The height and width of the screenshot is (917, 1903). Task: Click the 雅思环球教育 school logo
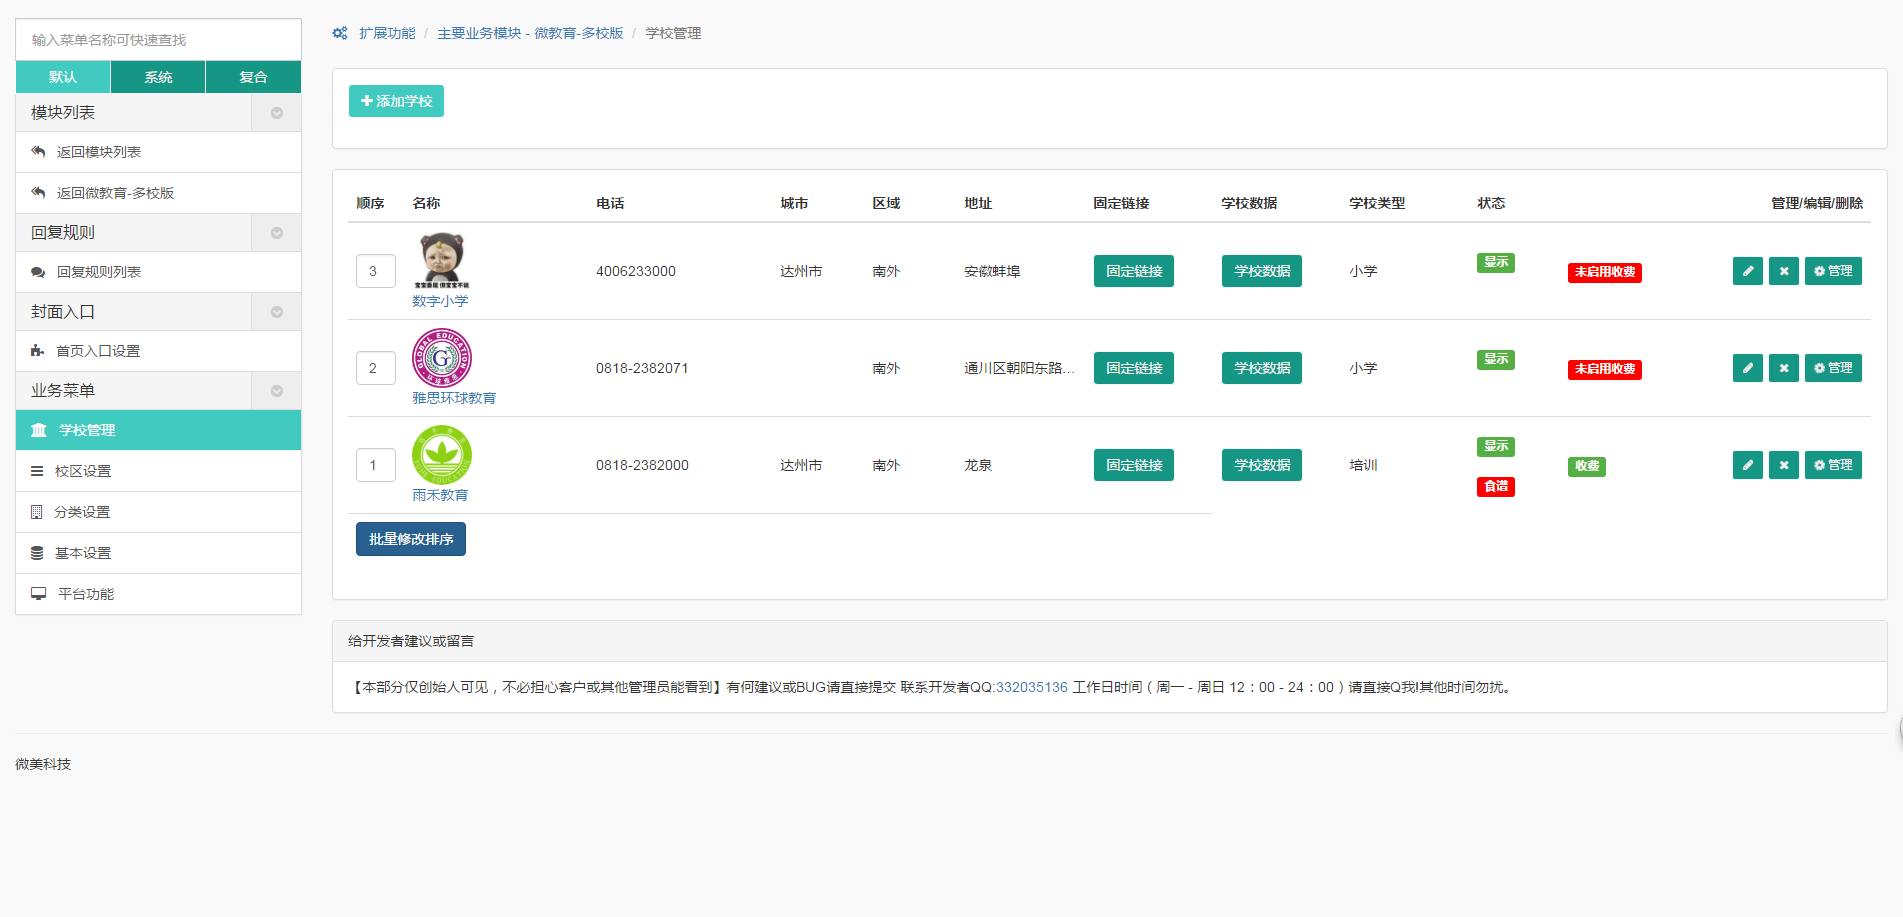442,358
